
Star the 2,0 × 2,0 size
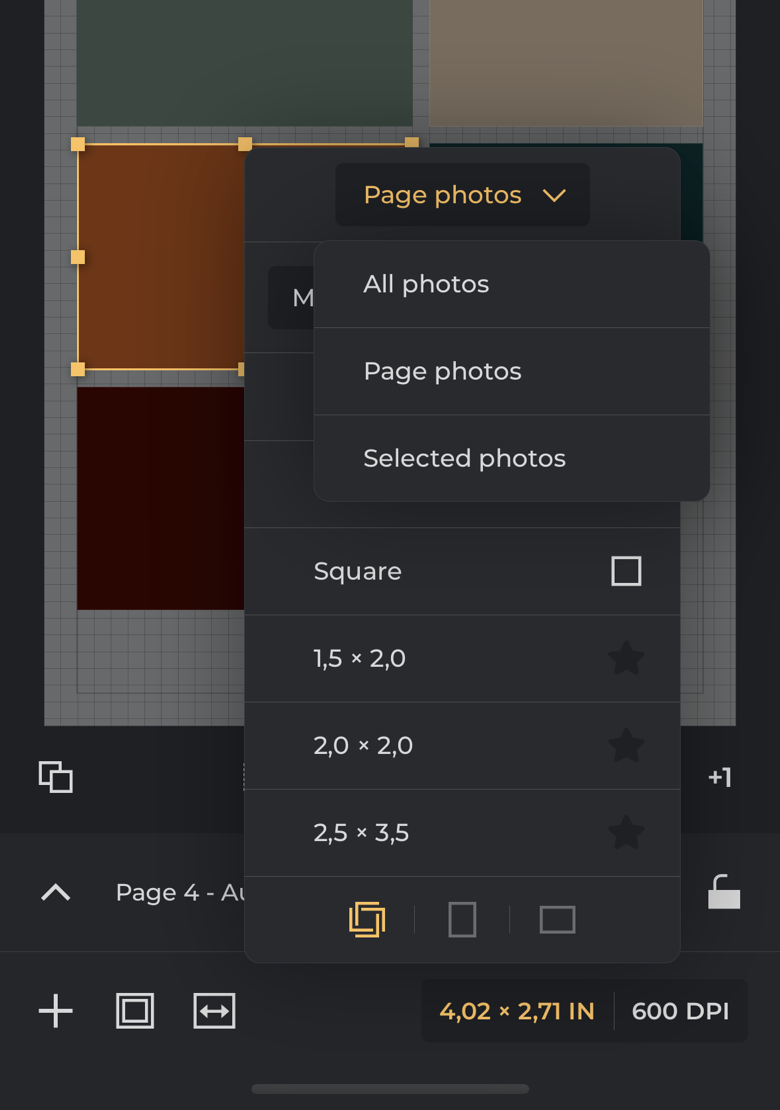(626, 745)
